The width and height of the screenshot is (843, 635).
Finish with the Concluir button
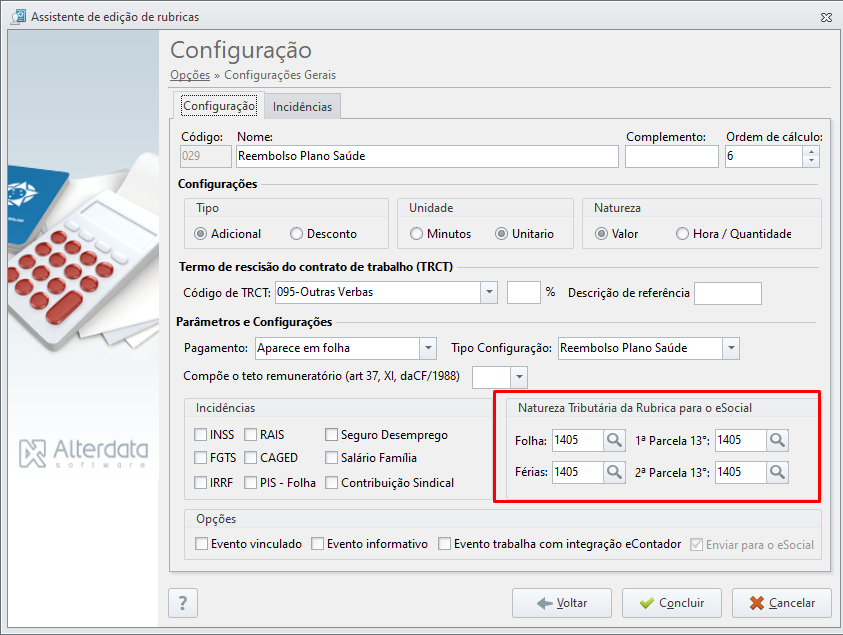tap(671, 603)
